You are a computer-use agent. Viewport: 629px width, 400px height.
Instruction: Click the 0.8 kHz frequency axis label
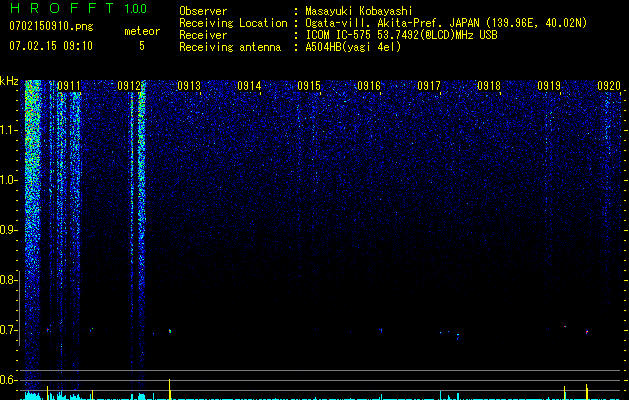click(x=7, y=280)
